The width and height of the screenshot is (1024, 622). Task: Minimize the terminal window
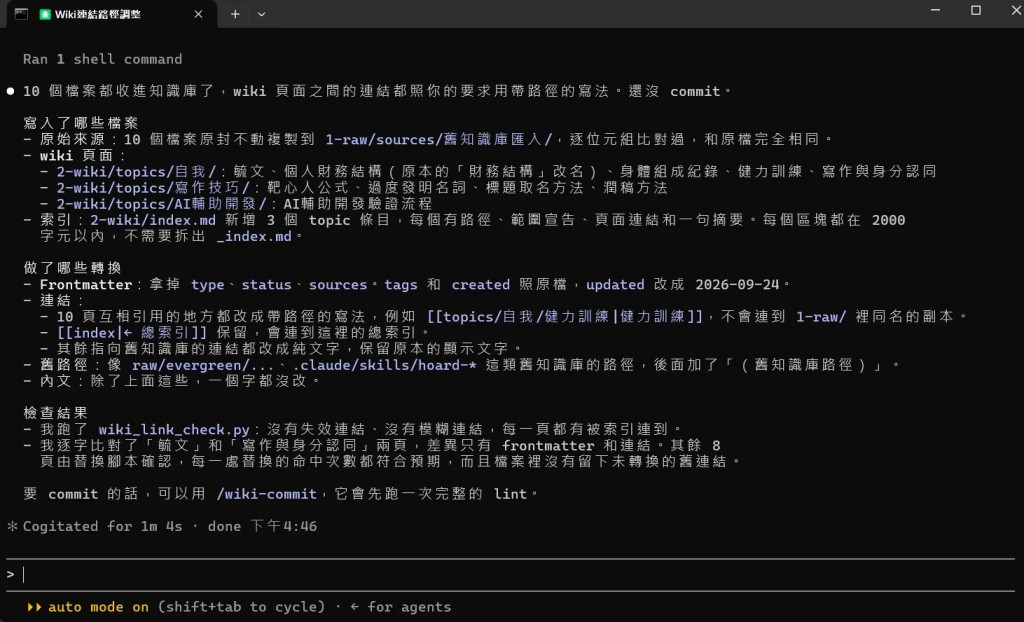coord(935,10)
